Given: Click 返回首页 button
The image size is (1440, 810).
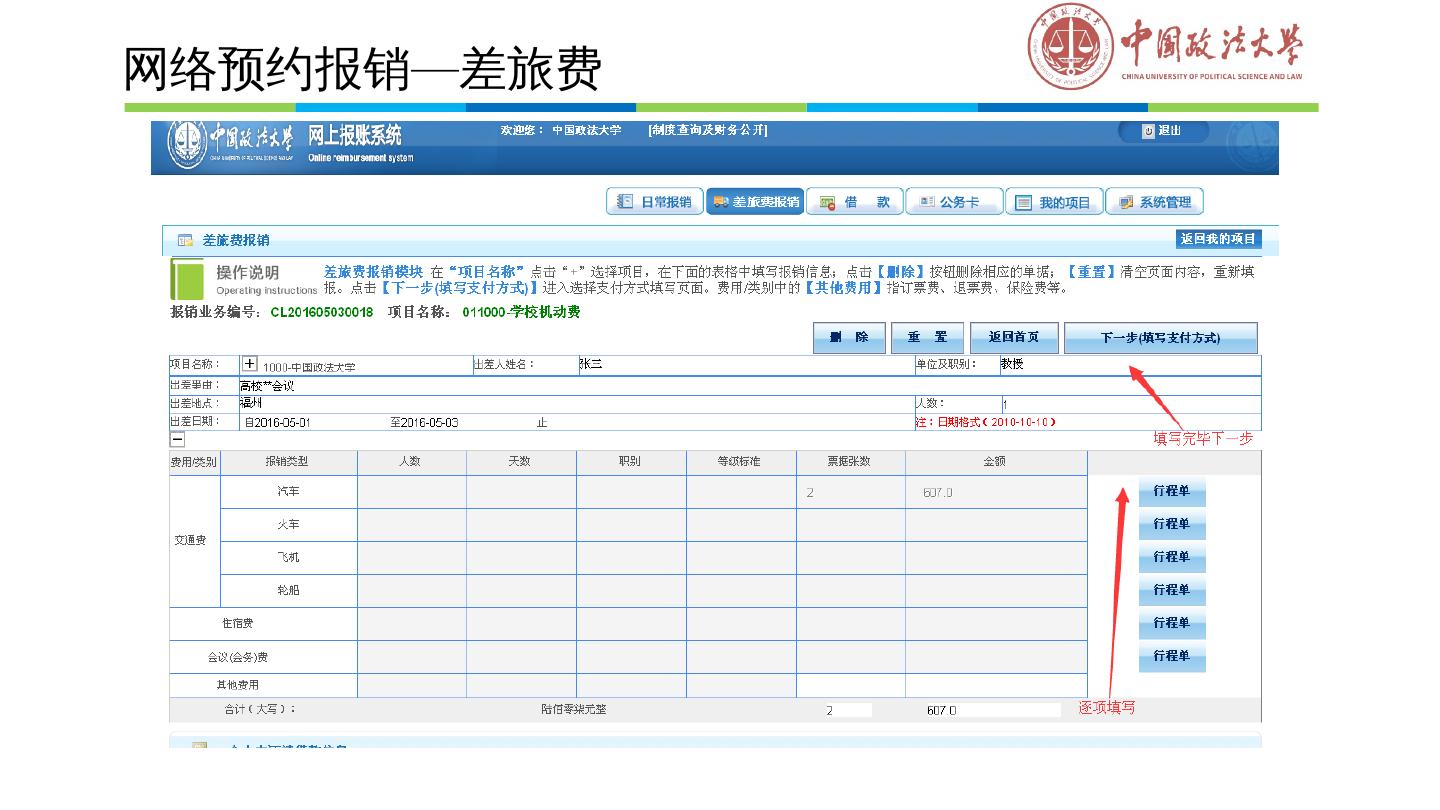Looking at the screenshot, I should 1013,338.
